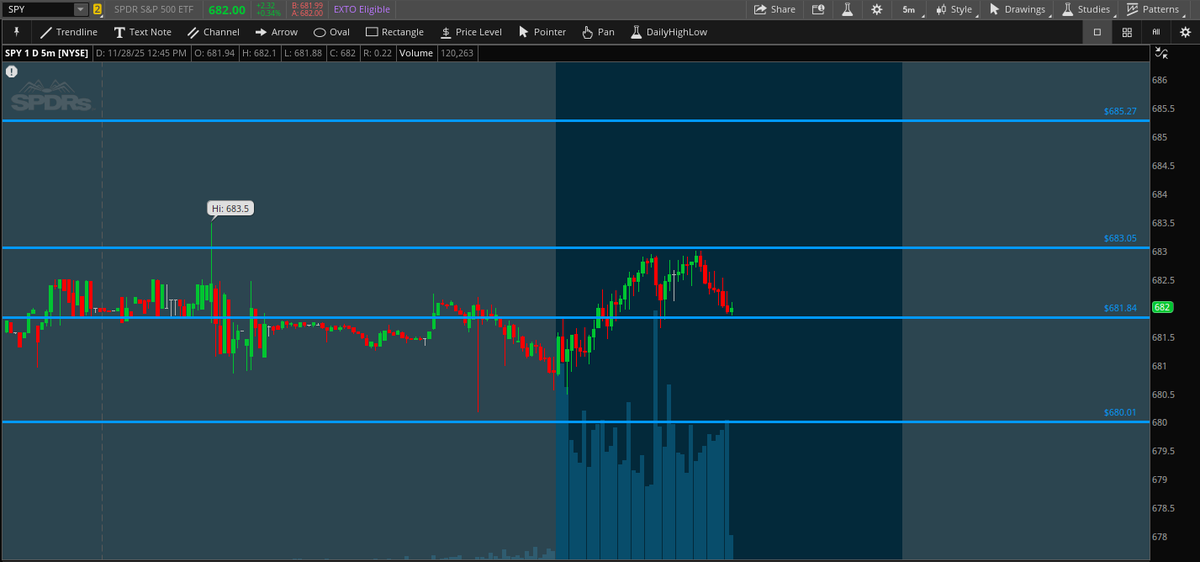Select the four-chart grid layout icon

(1127, 32)
